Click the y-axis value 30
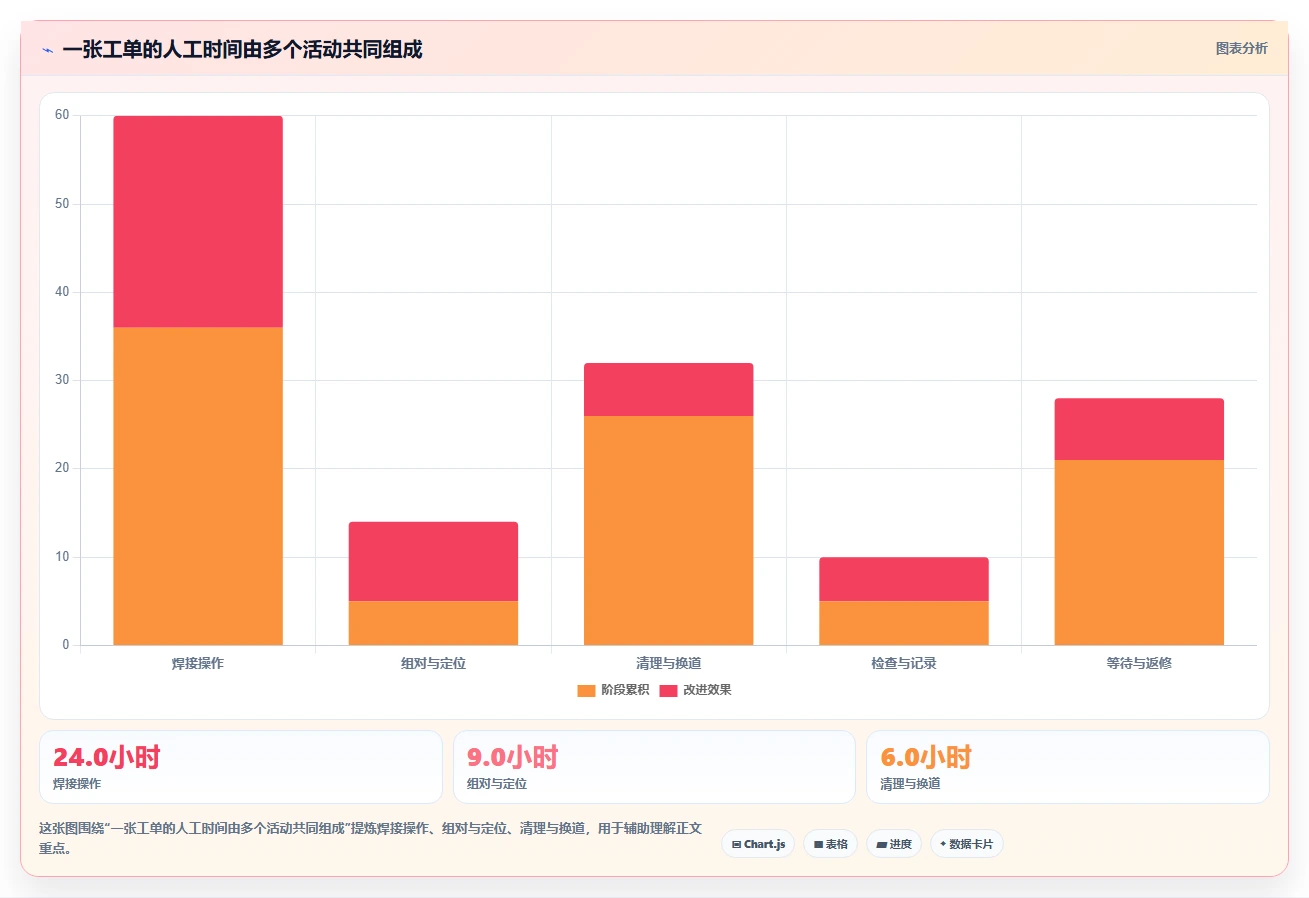 62,380
